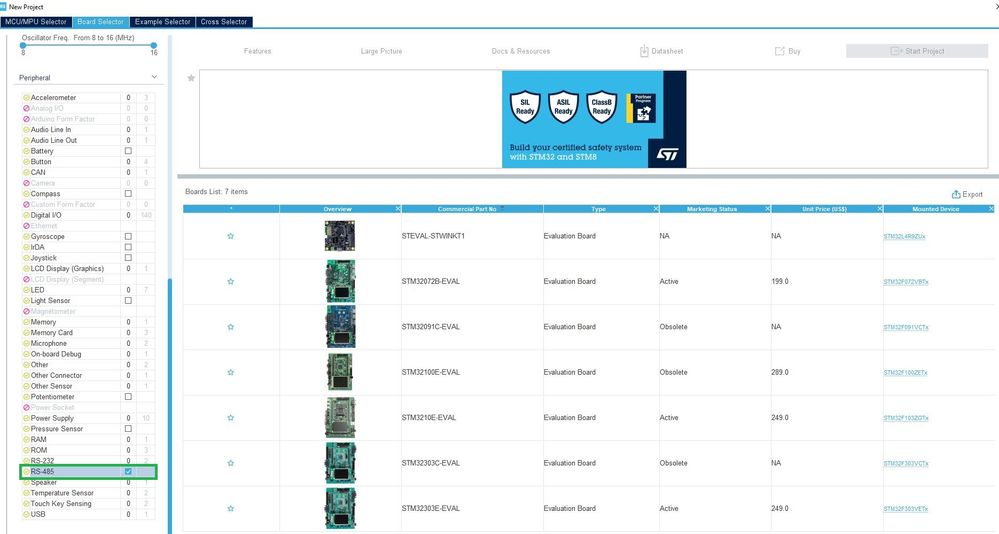Enable the IrDA checkbox
Screen dimensions: 999x534
click(128, 247)
